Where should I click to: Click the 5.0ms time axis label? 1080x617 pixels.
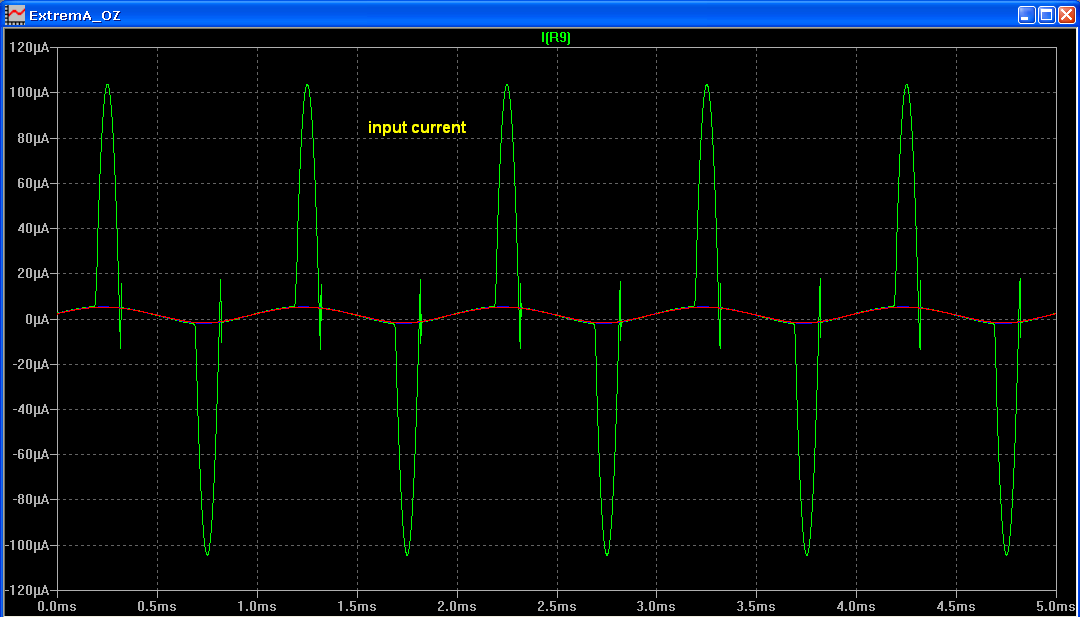tap(1056, 607)
